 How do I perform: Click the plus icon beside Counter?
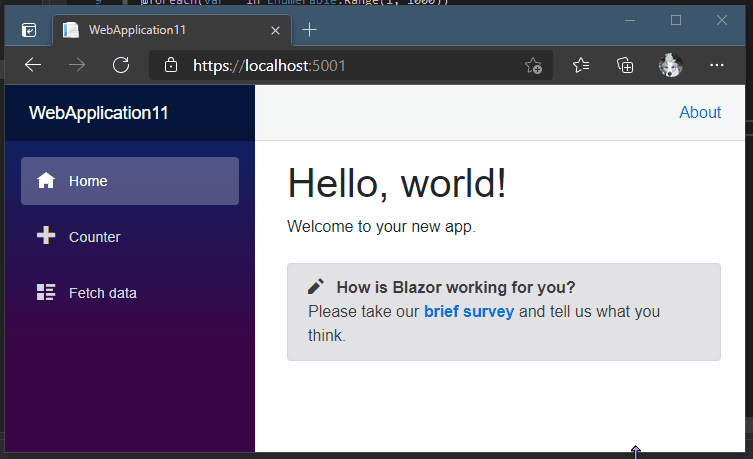coord(46,236)
